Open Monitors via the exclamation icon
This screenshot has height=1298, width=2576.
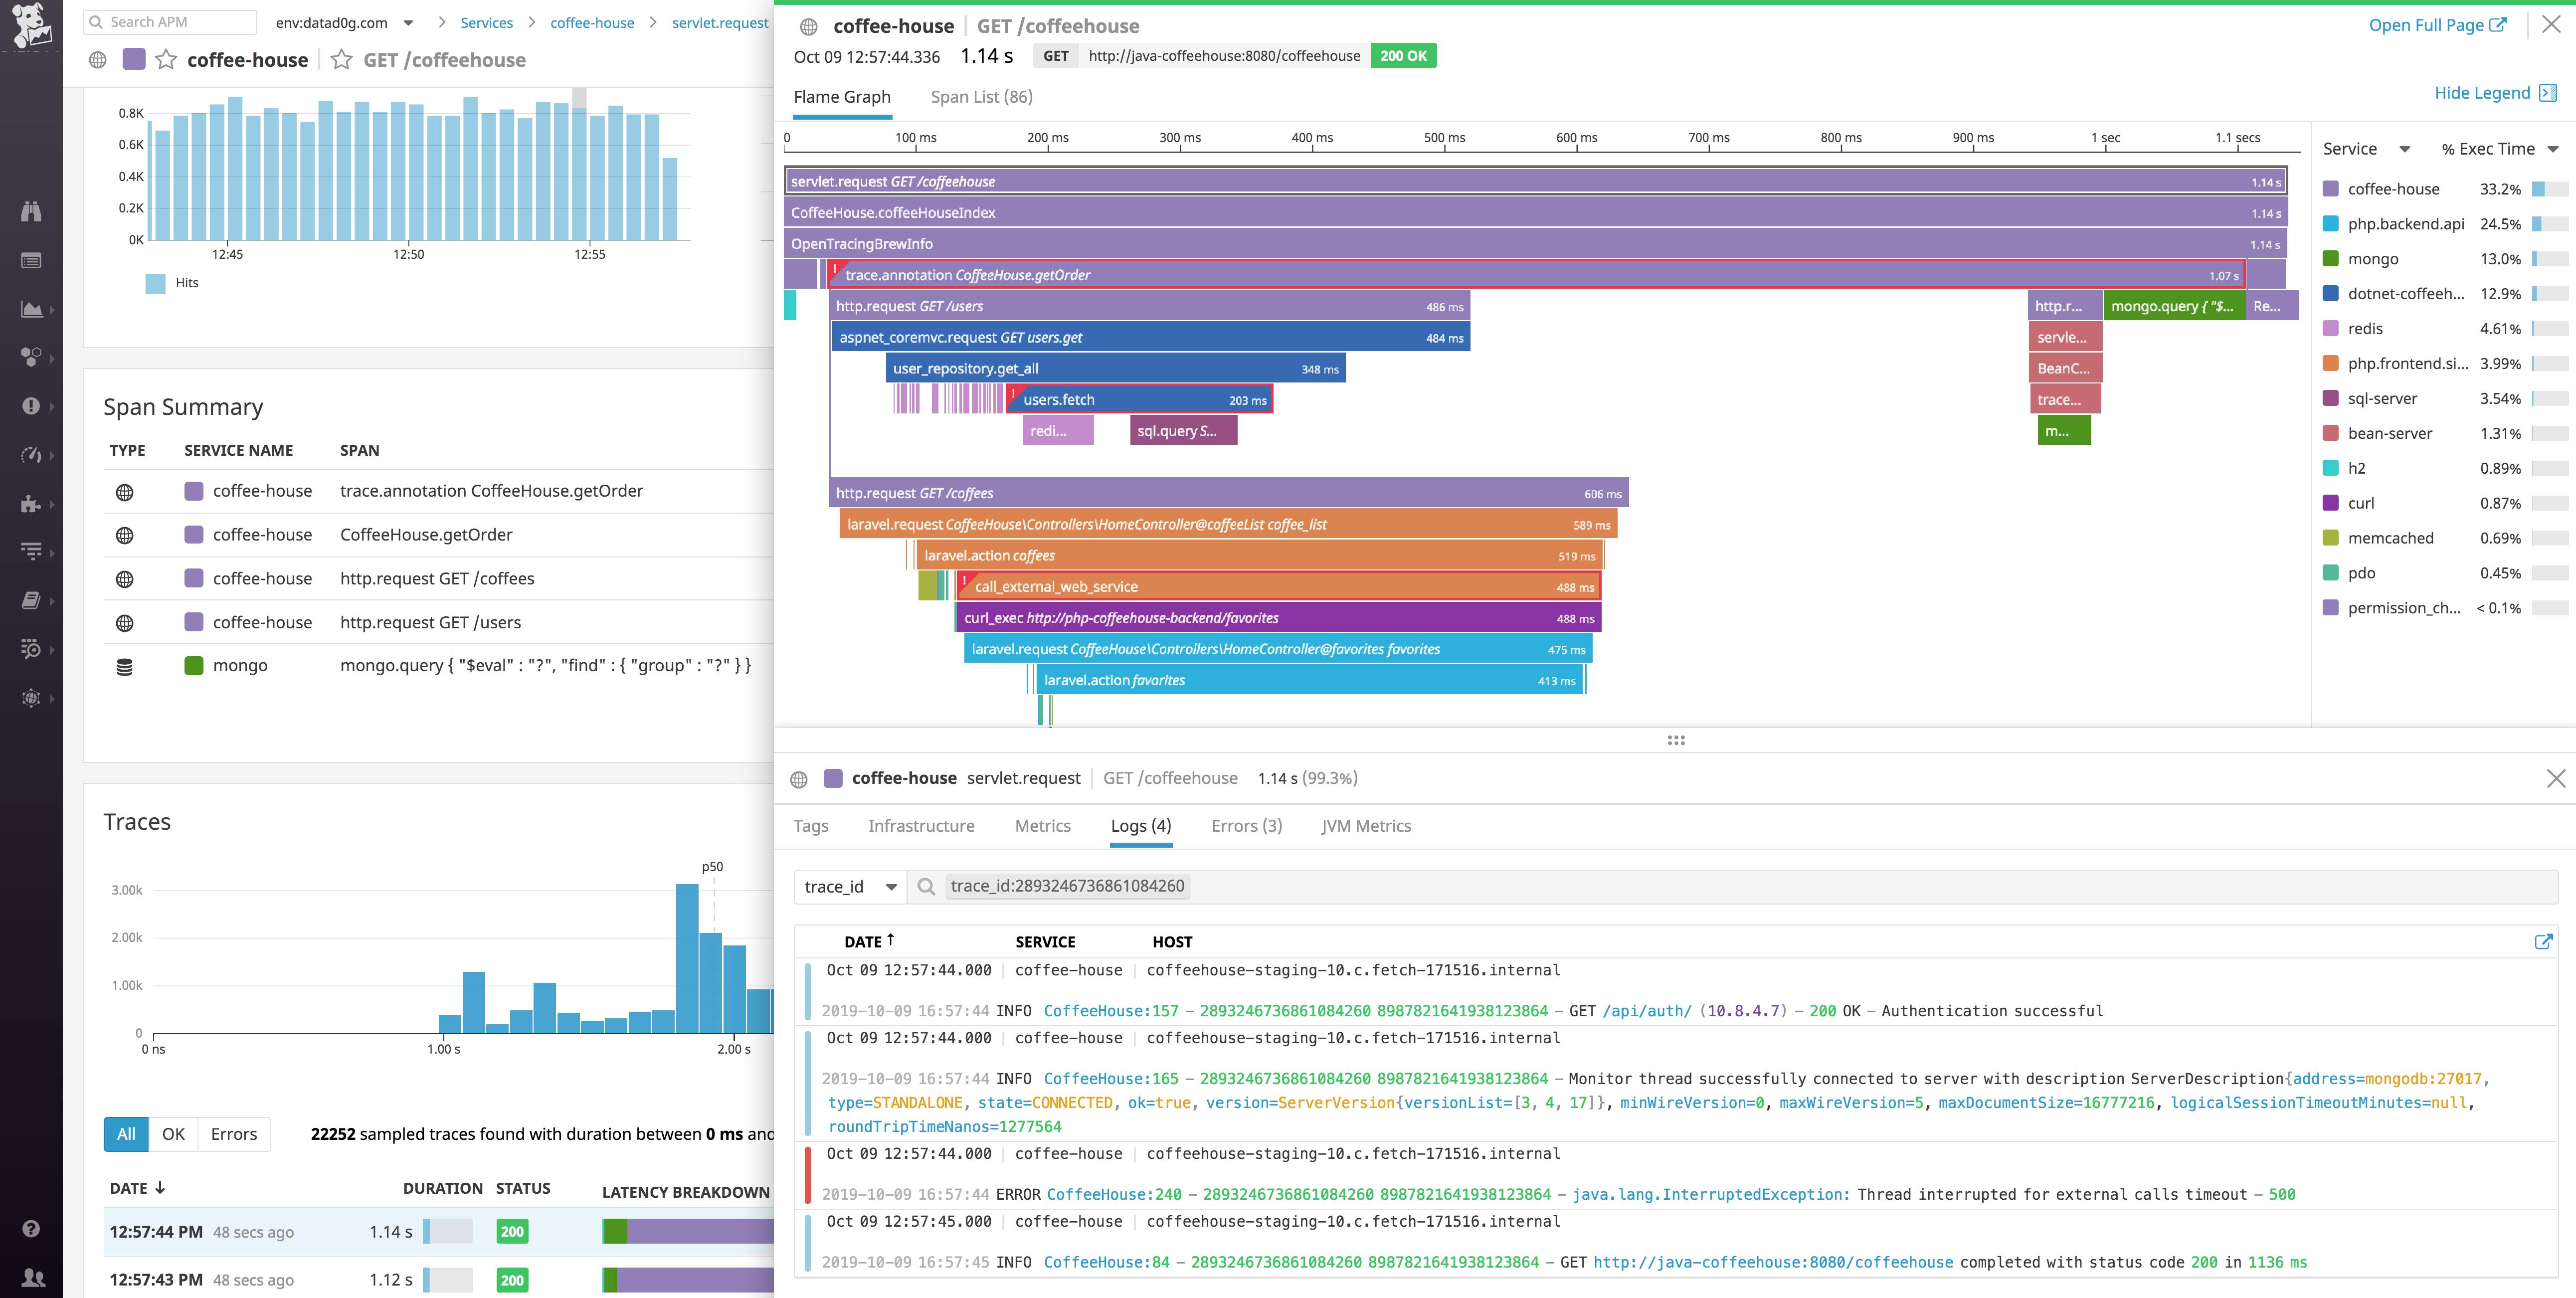[30, 404]
